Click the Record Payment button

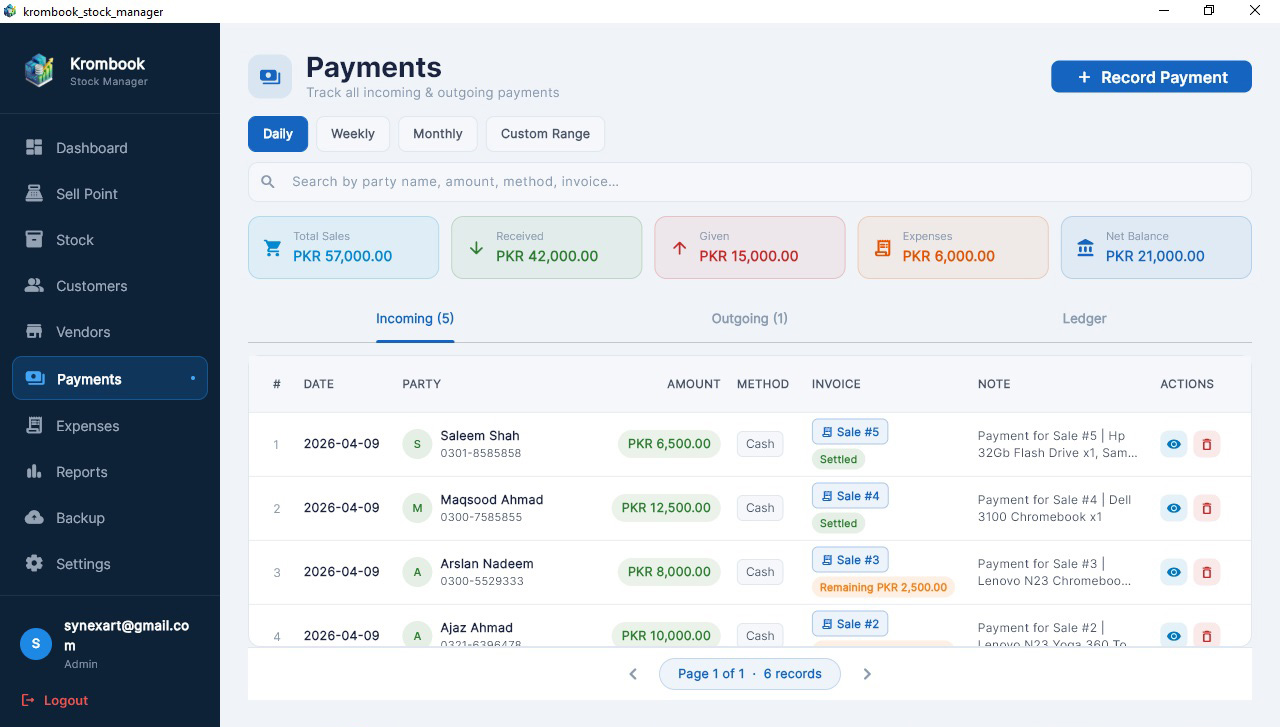click(1151, 76)
